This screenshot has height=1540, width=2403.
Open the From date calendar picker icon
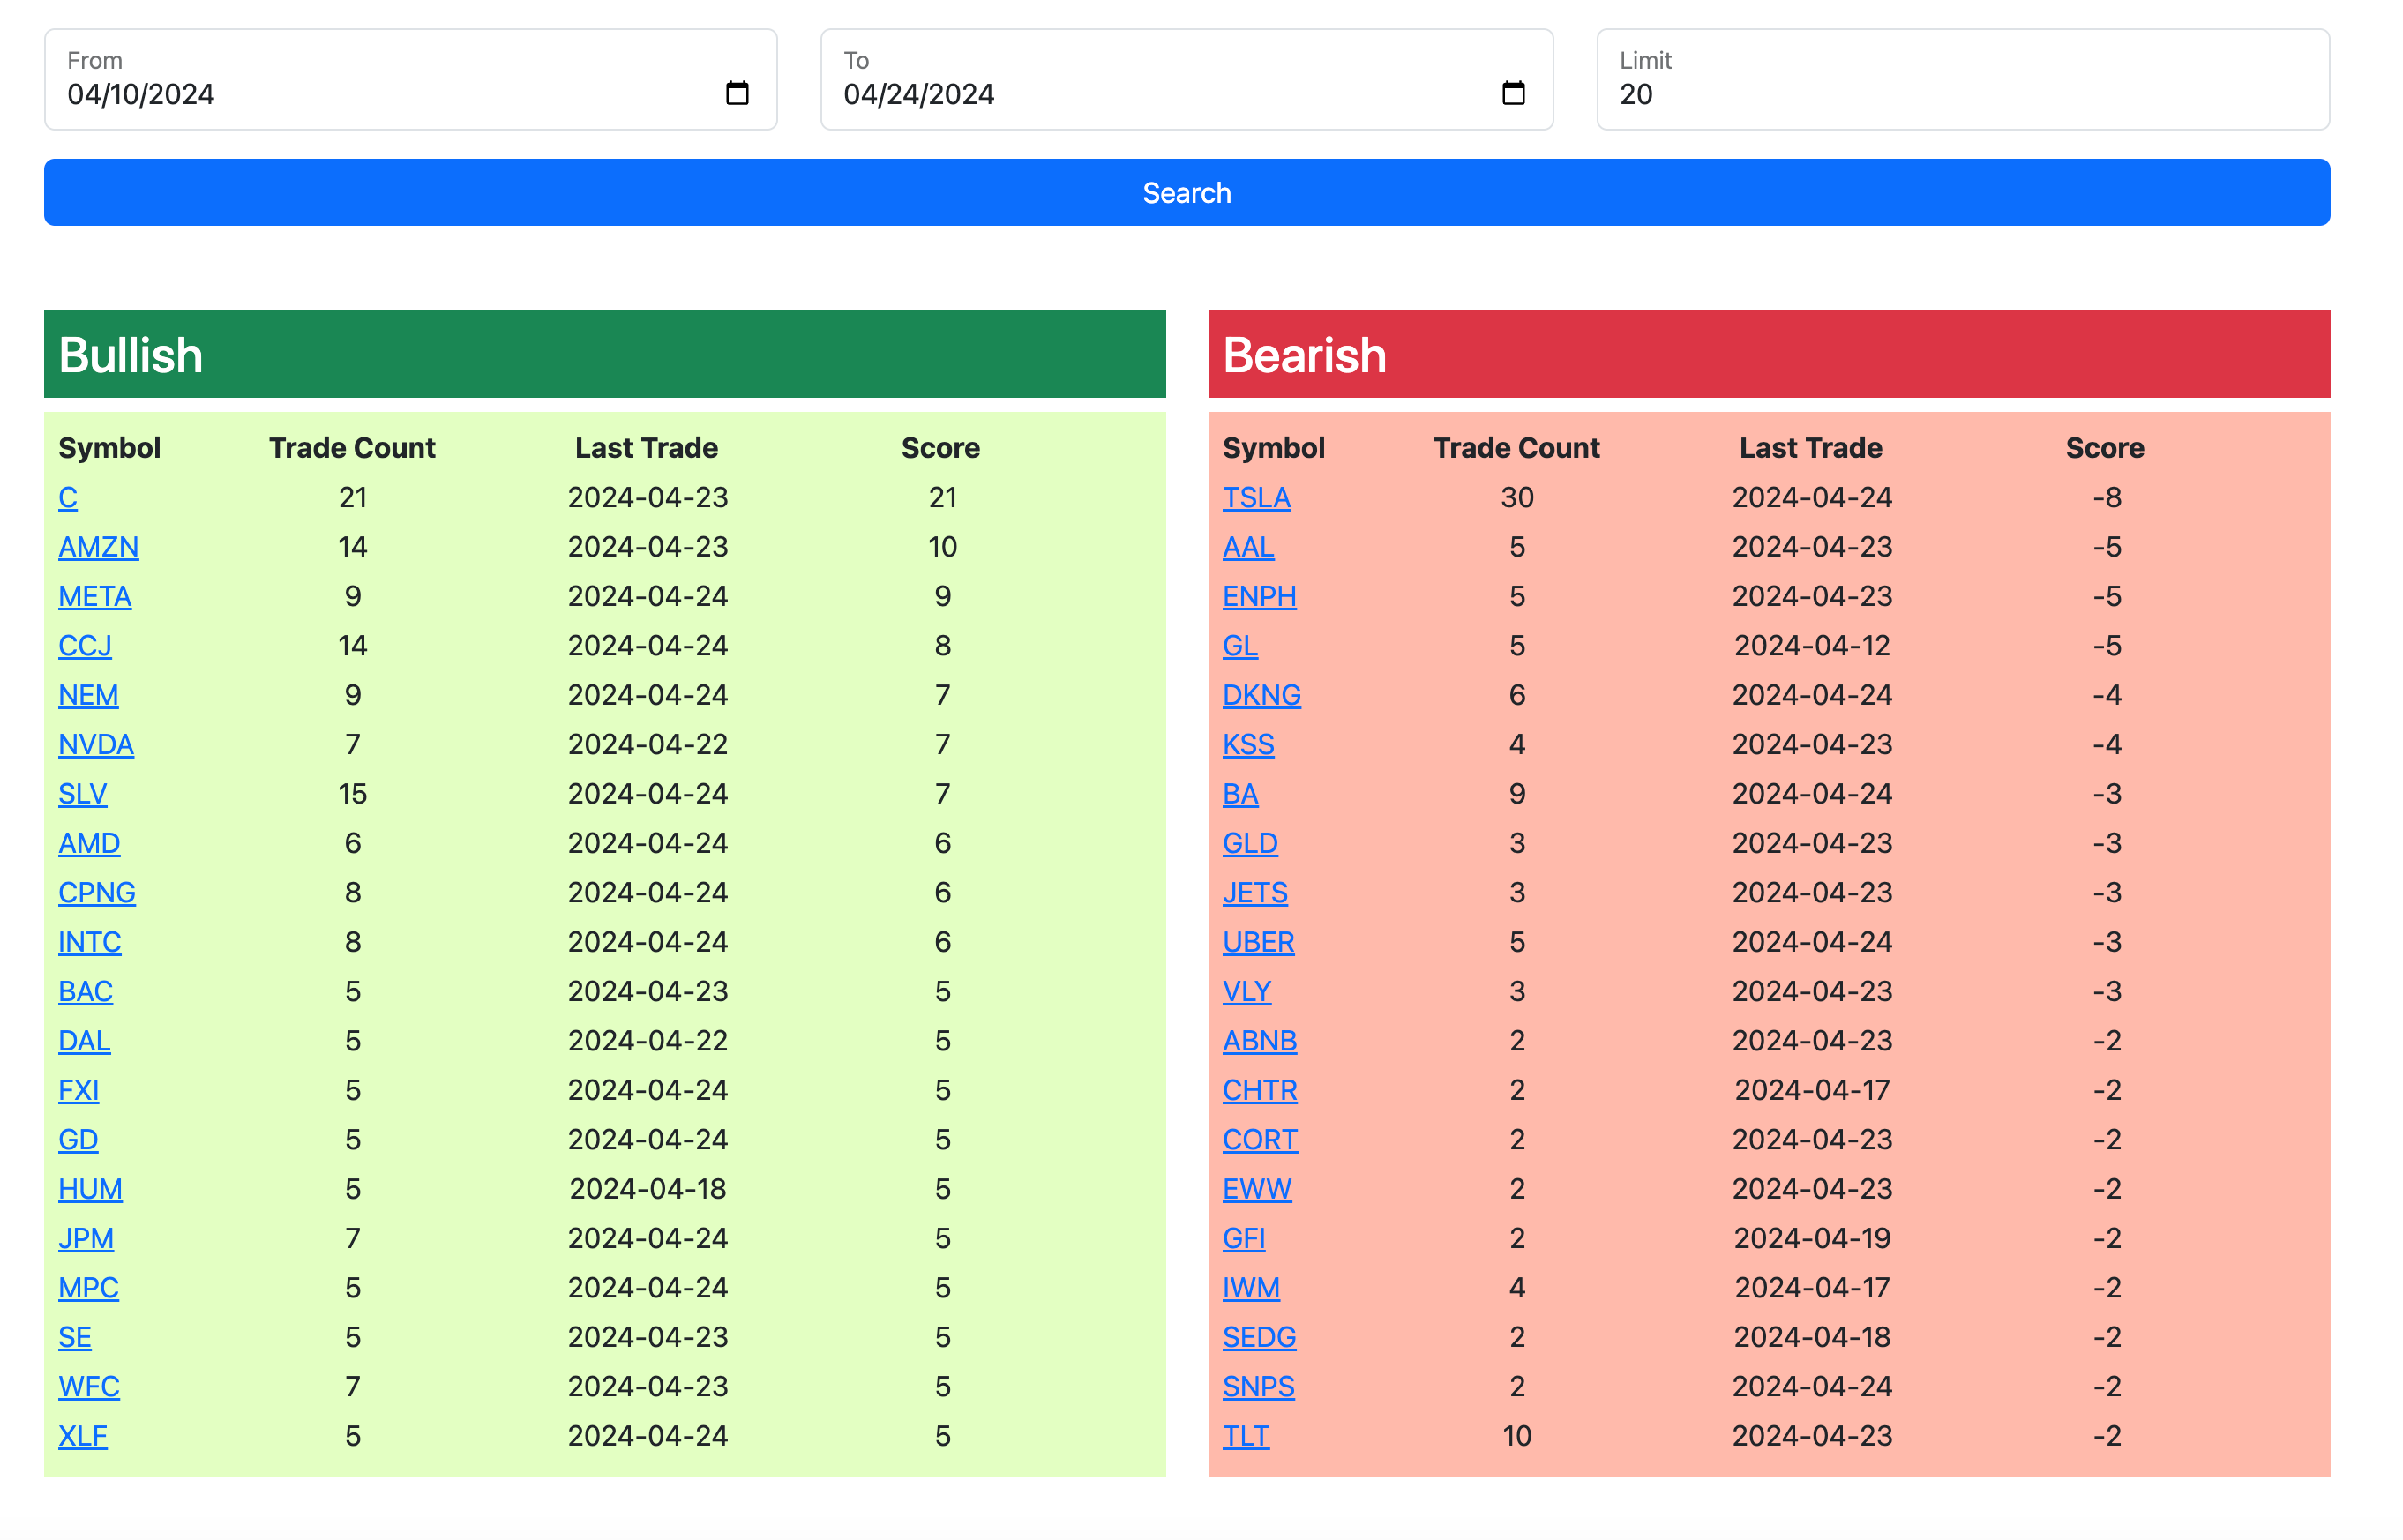[737, 93]
